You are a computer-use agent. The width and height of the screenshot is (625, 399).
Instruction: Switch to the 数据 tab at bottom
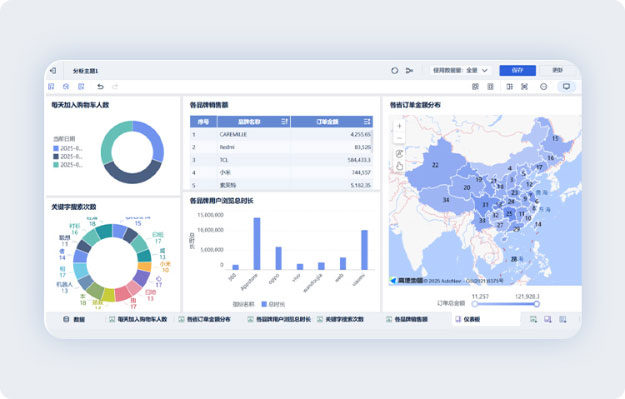(74, 319)
